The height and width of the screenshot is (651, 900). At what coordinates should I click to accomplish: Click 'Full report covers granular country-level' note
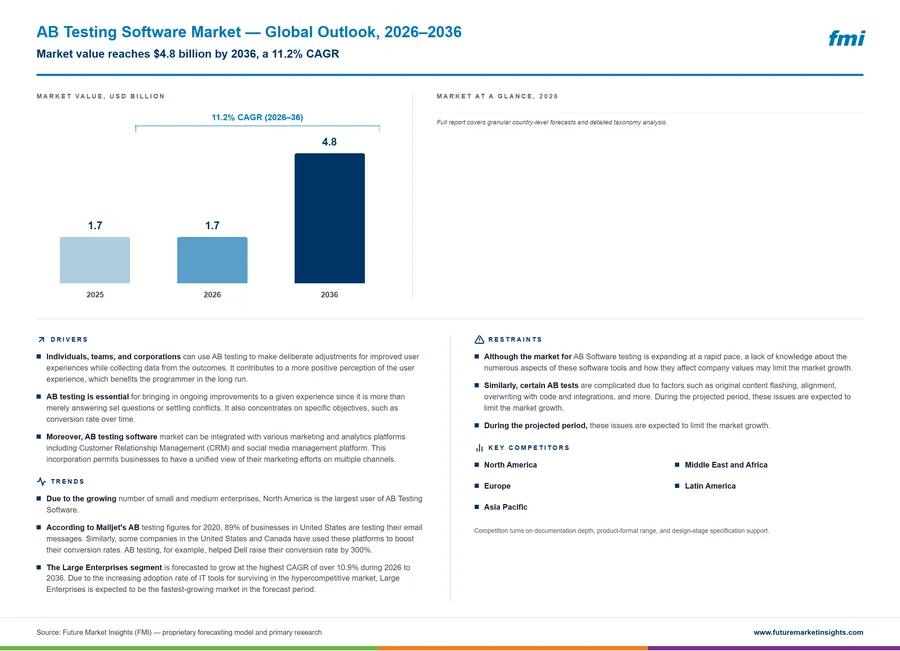[x=552, y=122]
